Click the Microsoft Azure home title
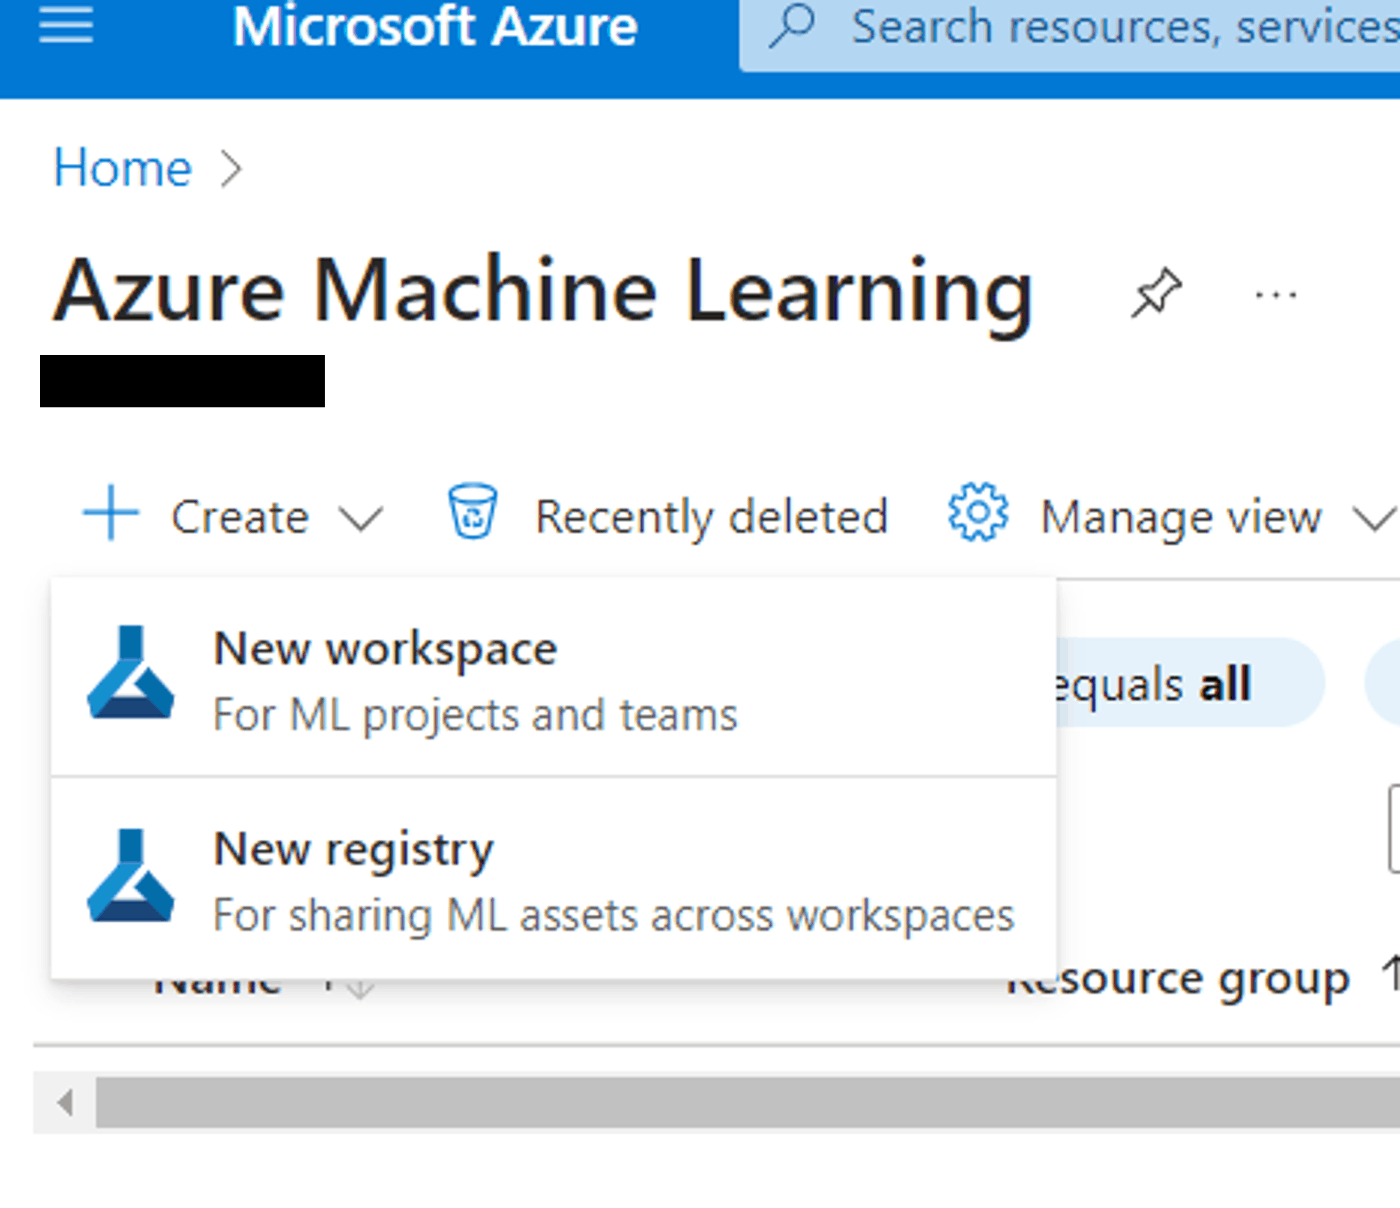 (435, 26)
